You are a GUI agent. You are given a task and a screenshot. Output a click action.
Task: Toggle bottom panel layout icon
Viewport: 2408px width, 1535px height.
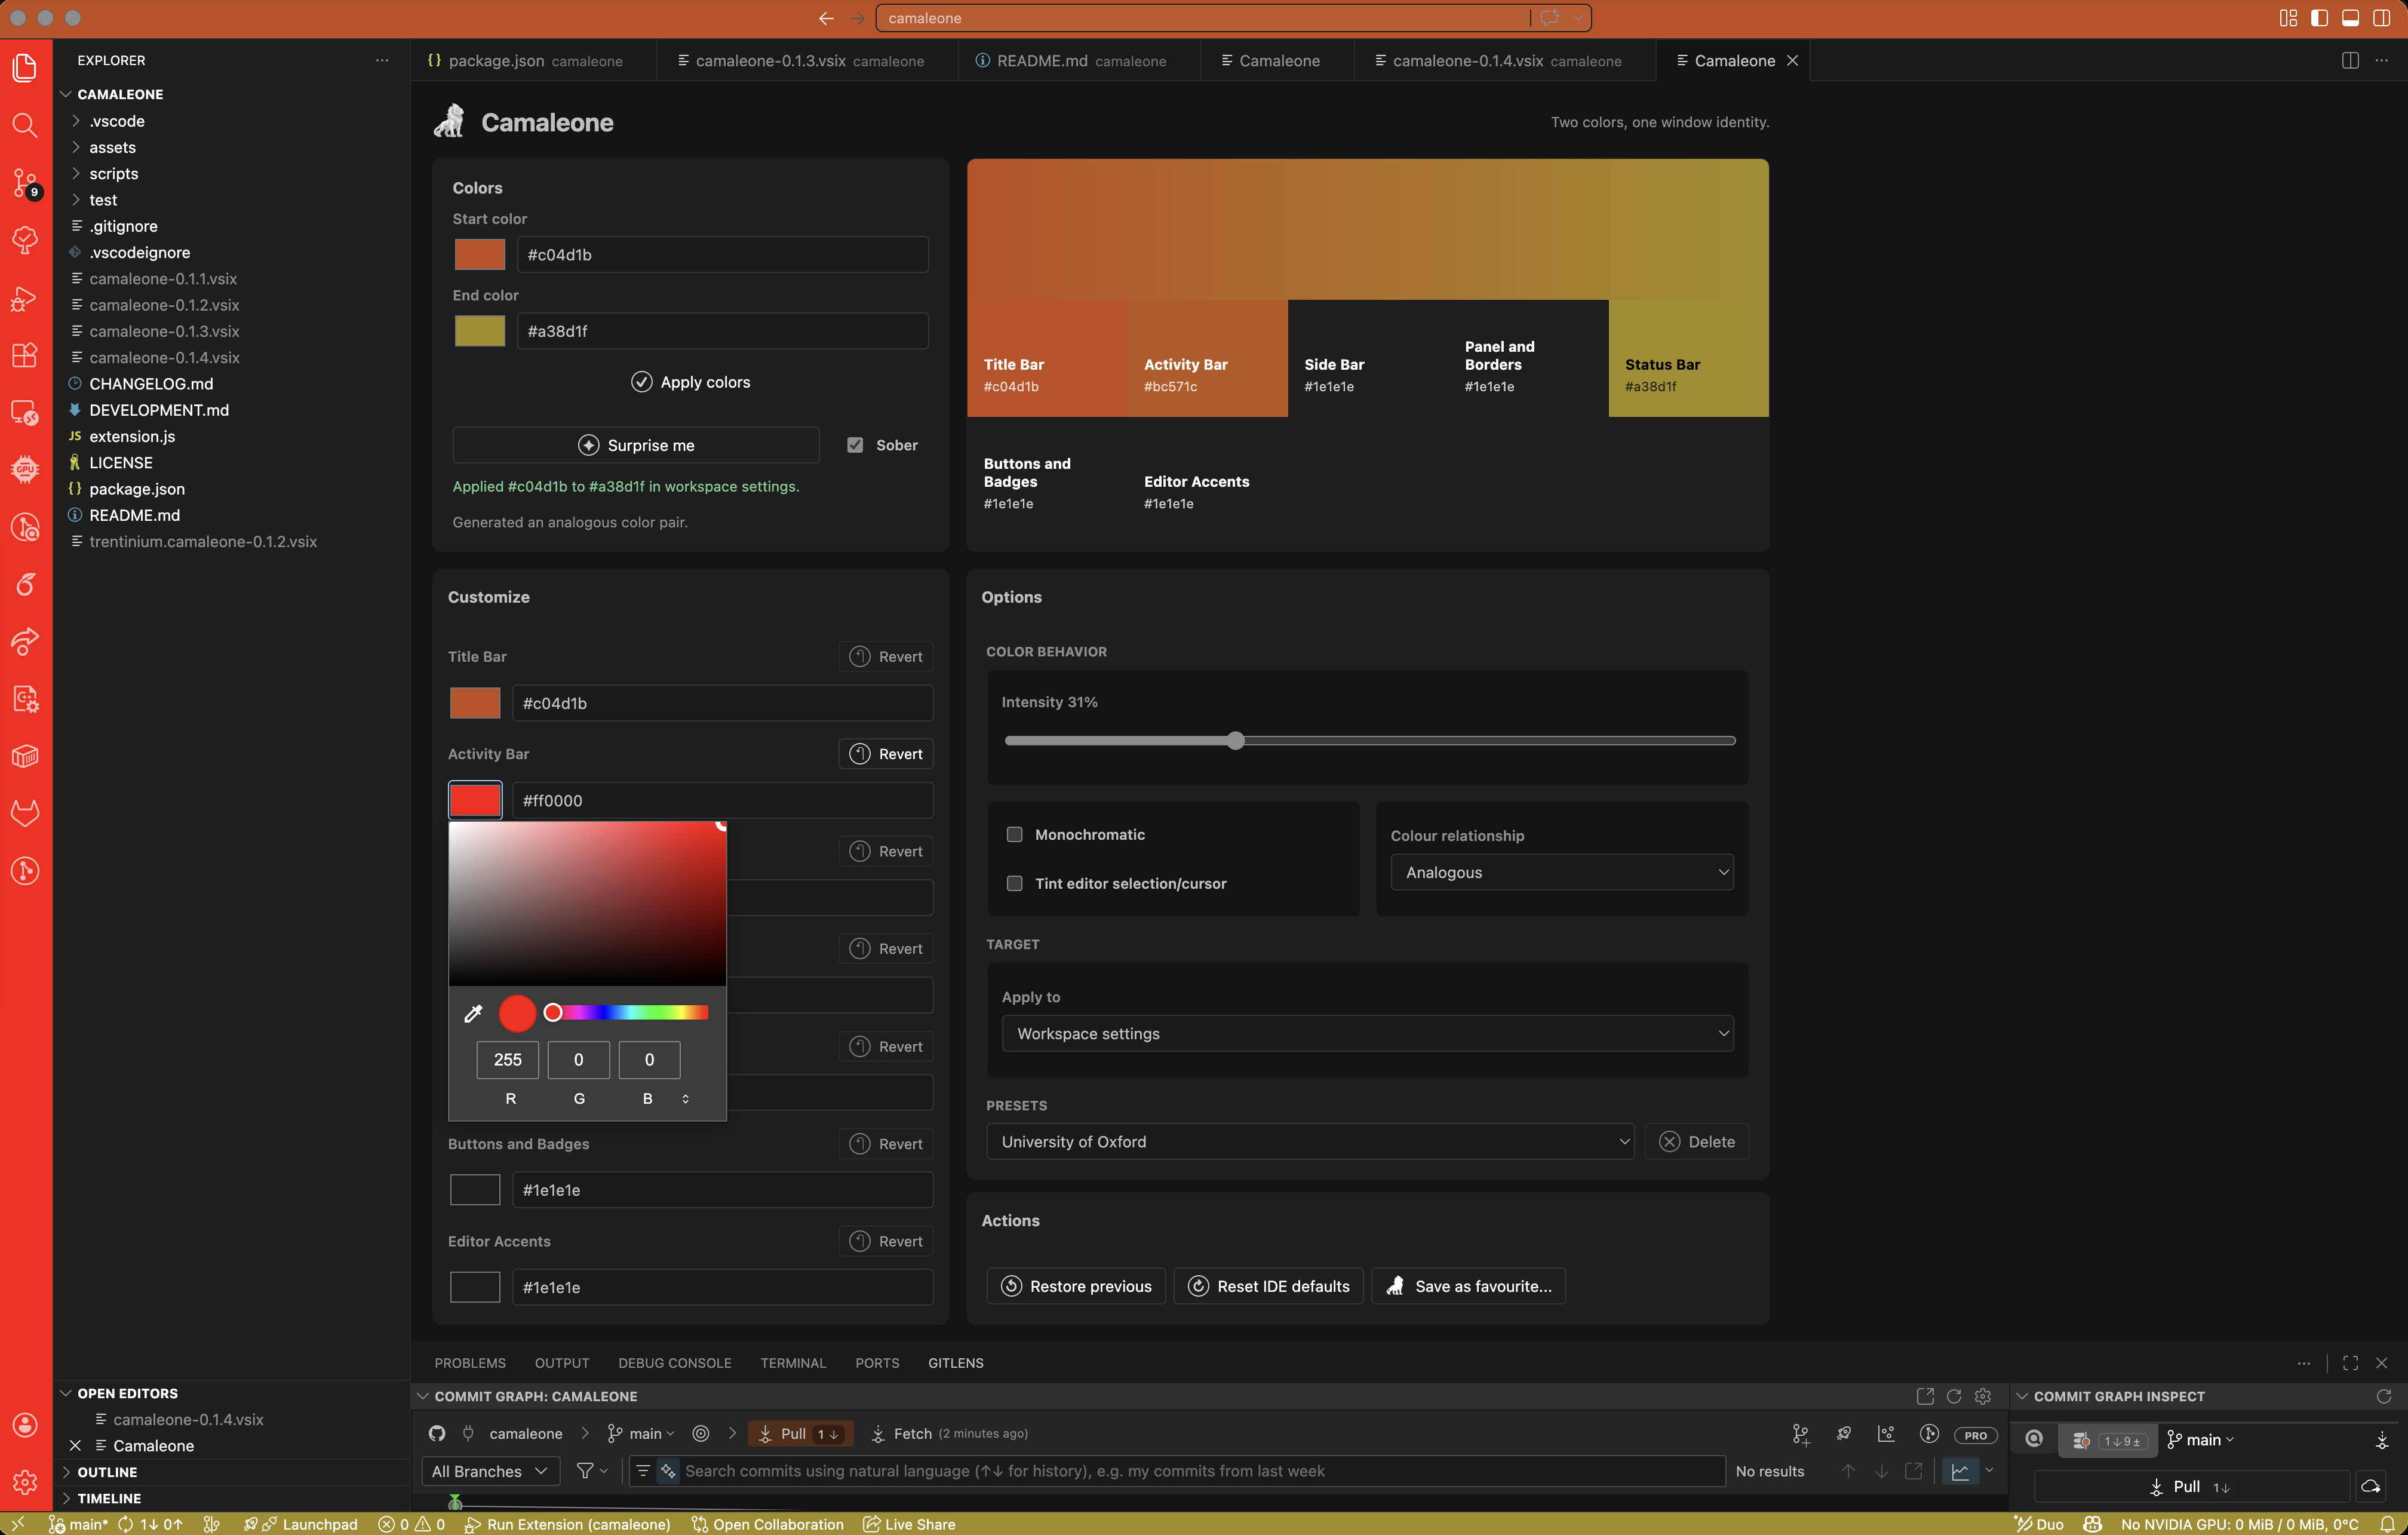(x=2350, y=18)
